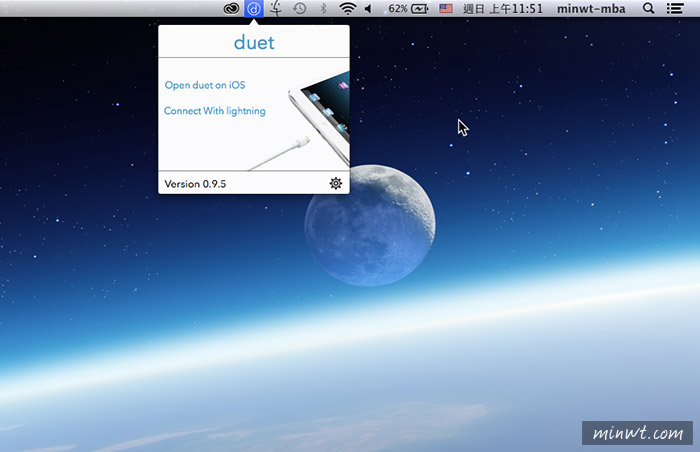Click the 'Open duet on iOS' text
The width and height of the screenshot is (700, 452).
205,85
